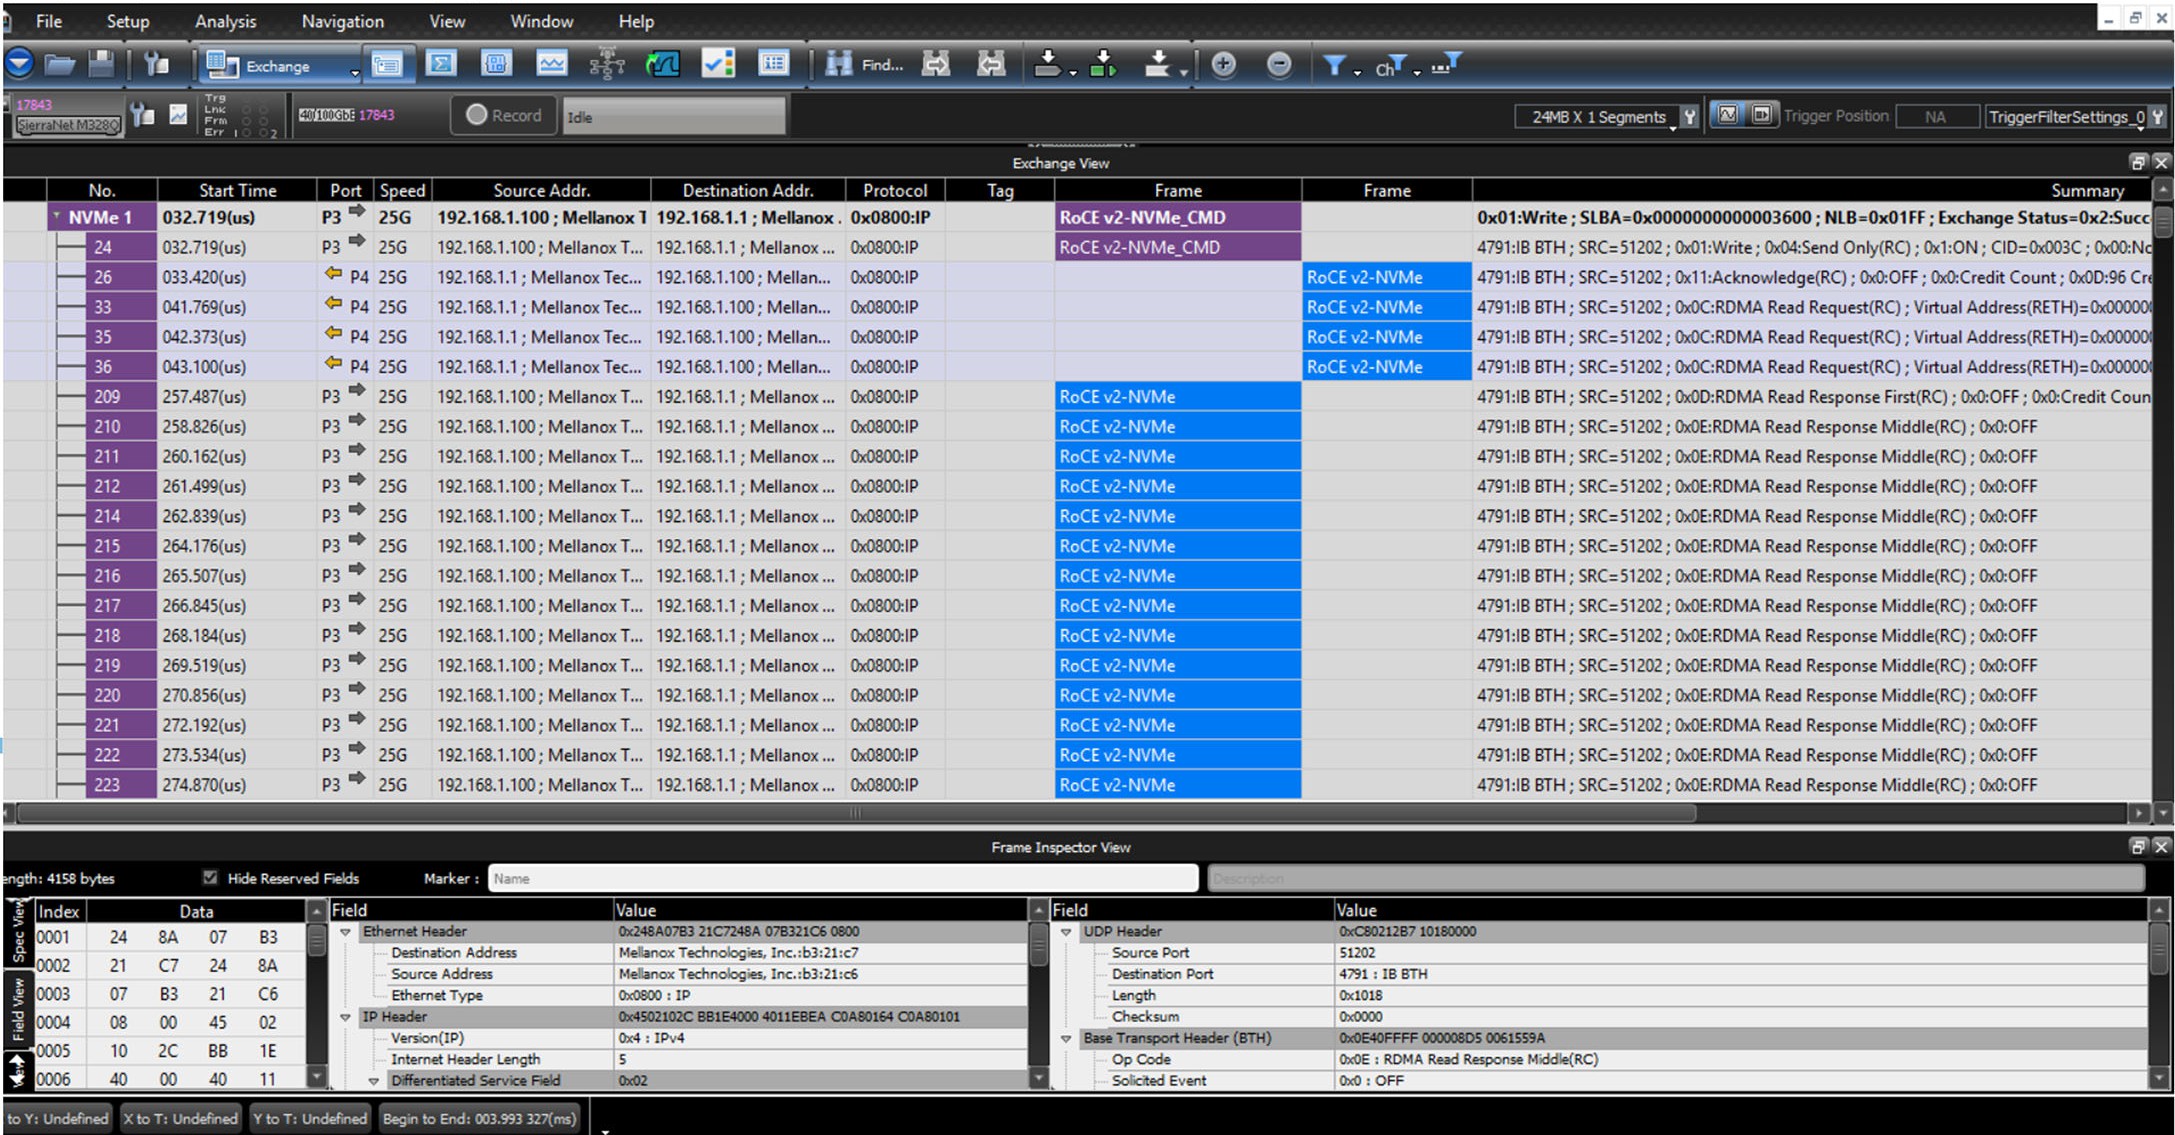Click the SierraNet M328Q device button
The height and width of the screenshot is (1135, 2175).
[68, 125]
